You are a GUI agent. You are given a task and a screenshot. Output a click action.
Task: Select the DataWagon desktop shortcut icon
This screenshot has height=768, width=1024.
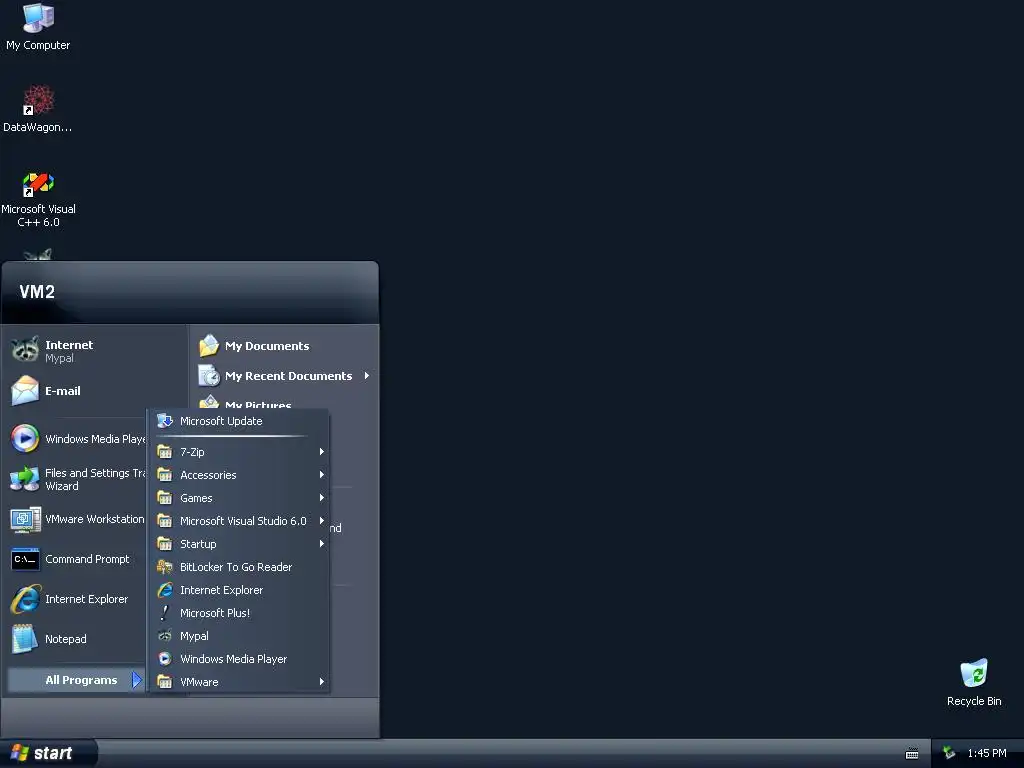point(38,100)
